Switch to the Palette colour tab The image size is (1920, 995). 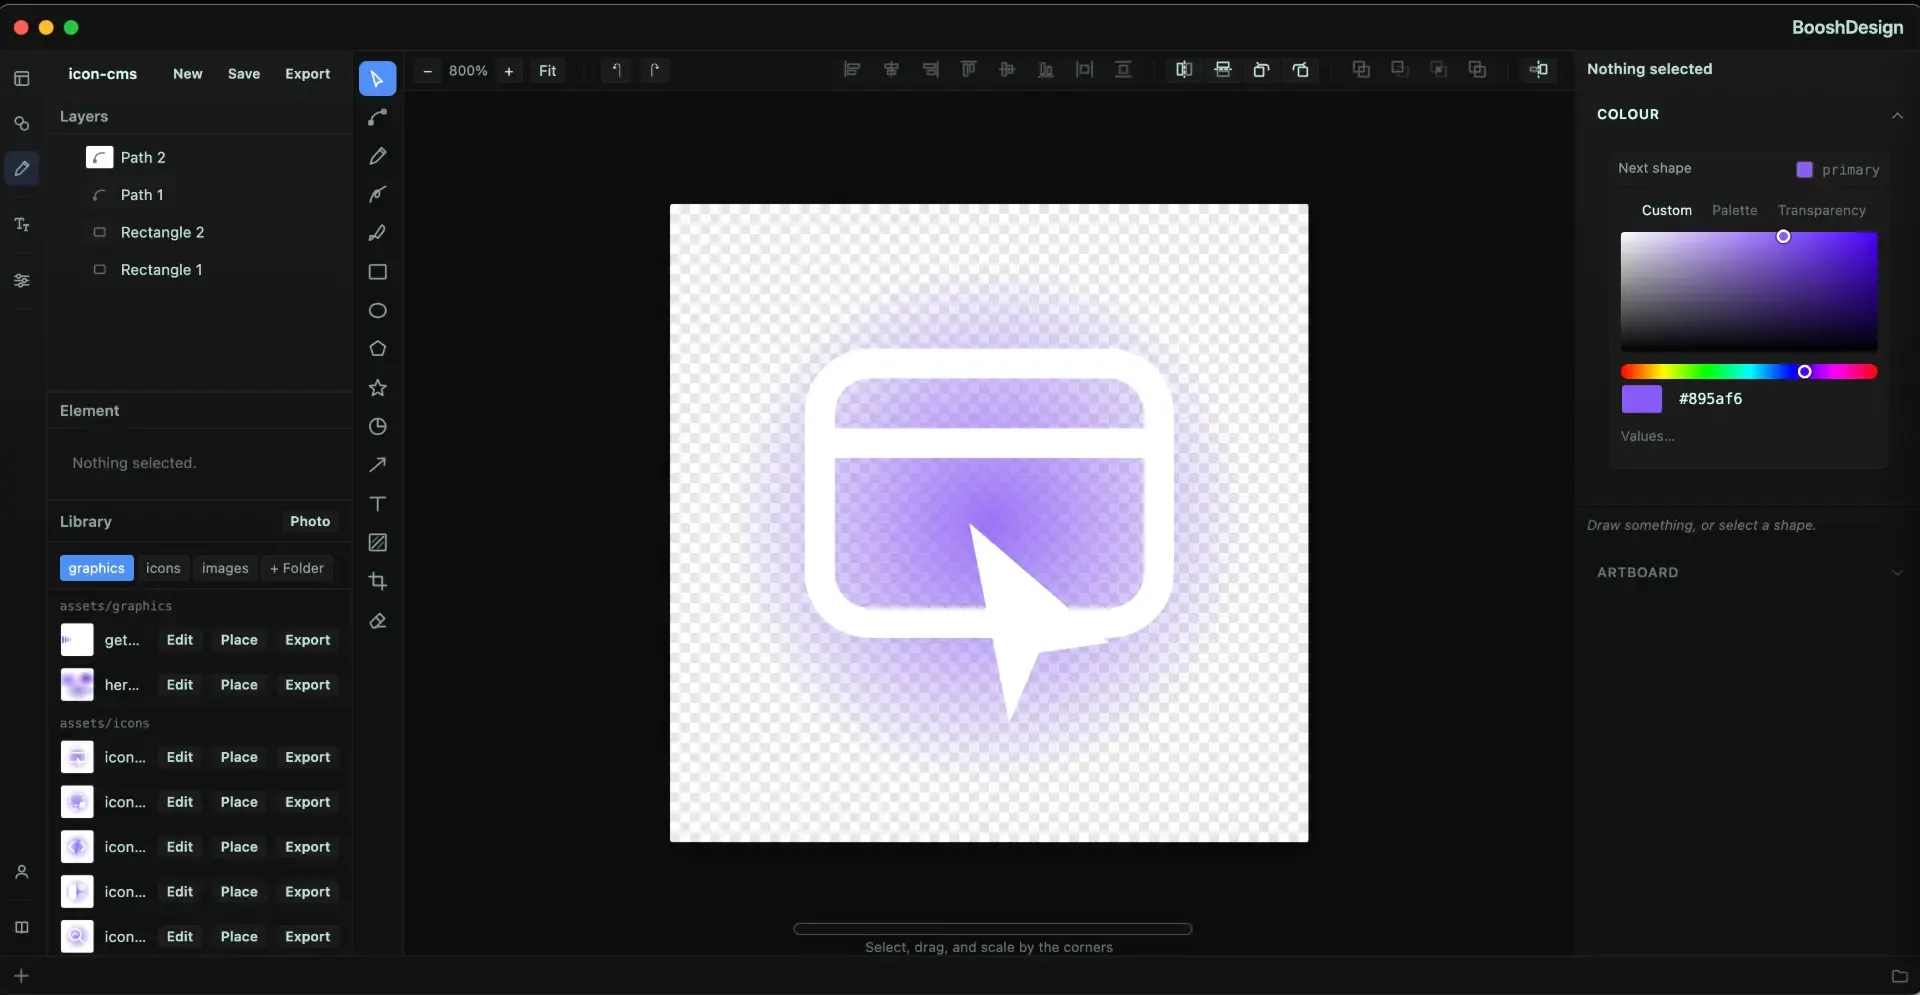1734,210
